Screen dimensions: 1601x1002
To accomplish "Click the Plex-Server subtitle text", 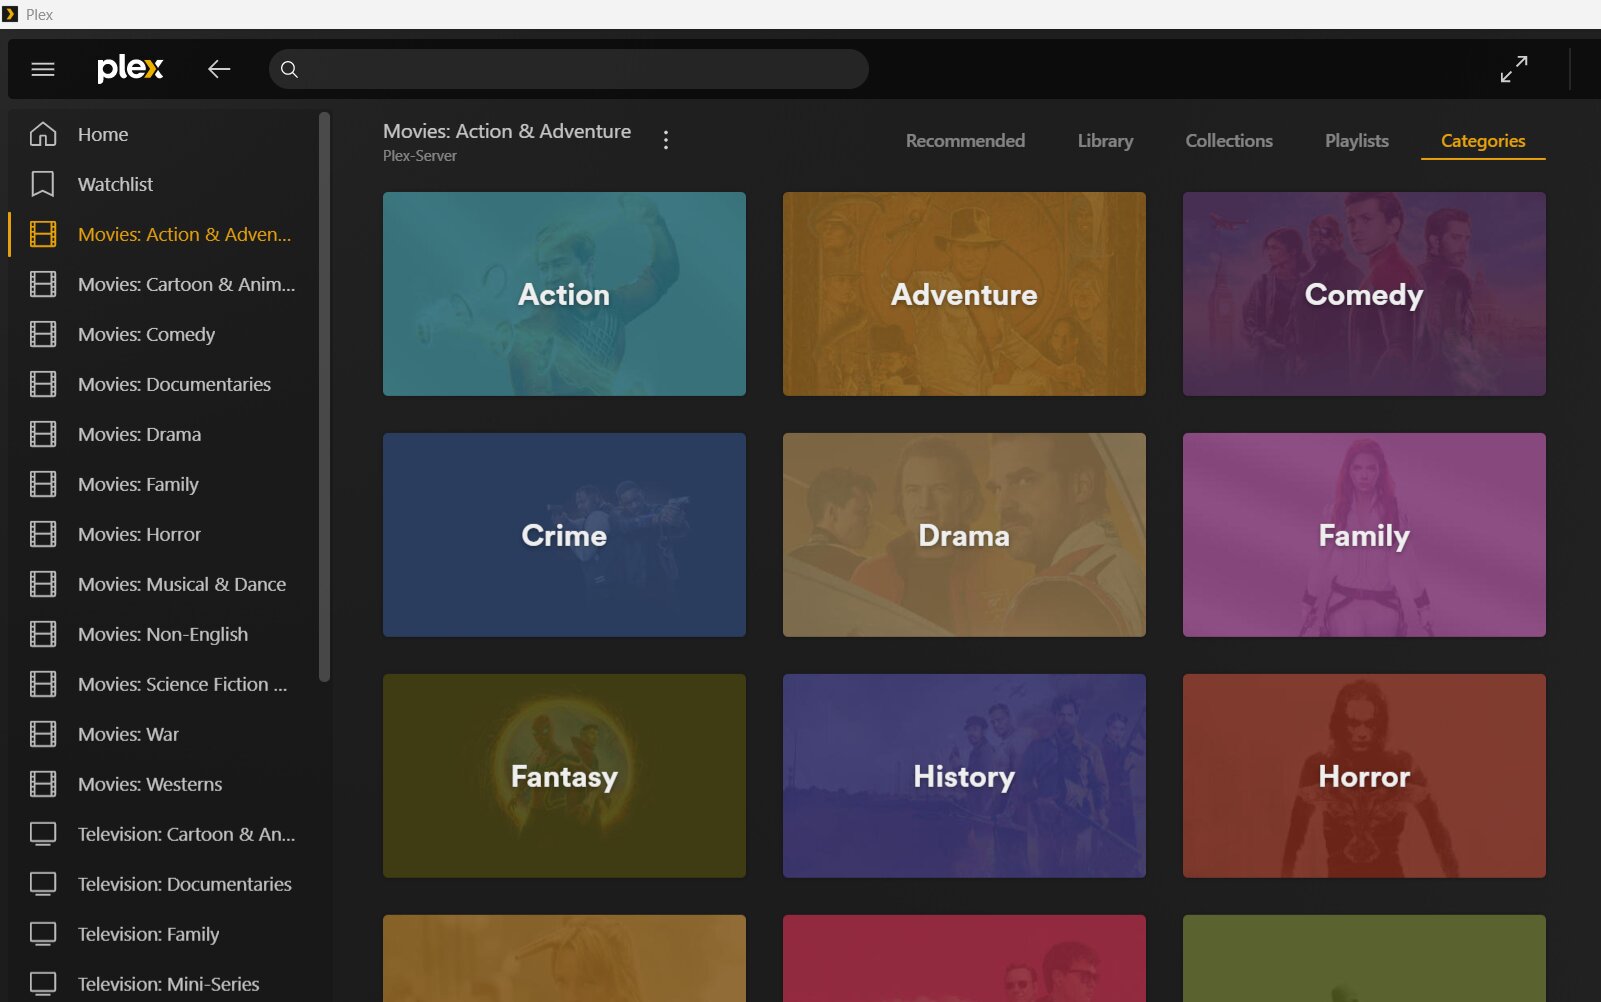I will 420,156.
